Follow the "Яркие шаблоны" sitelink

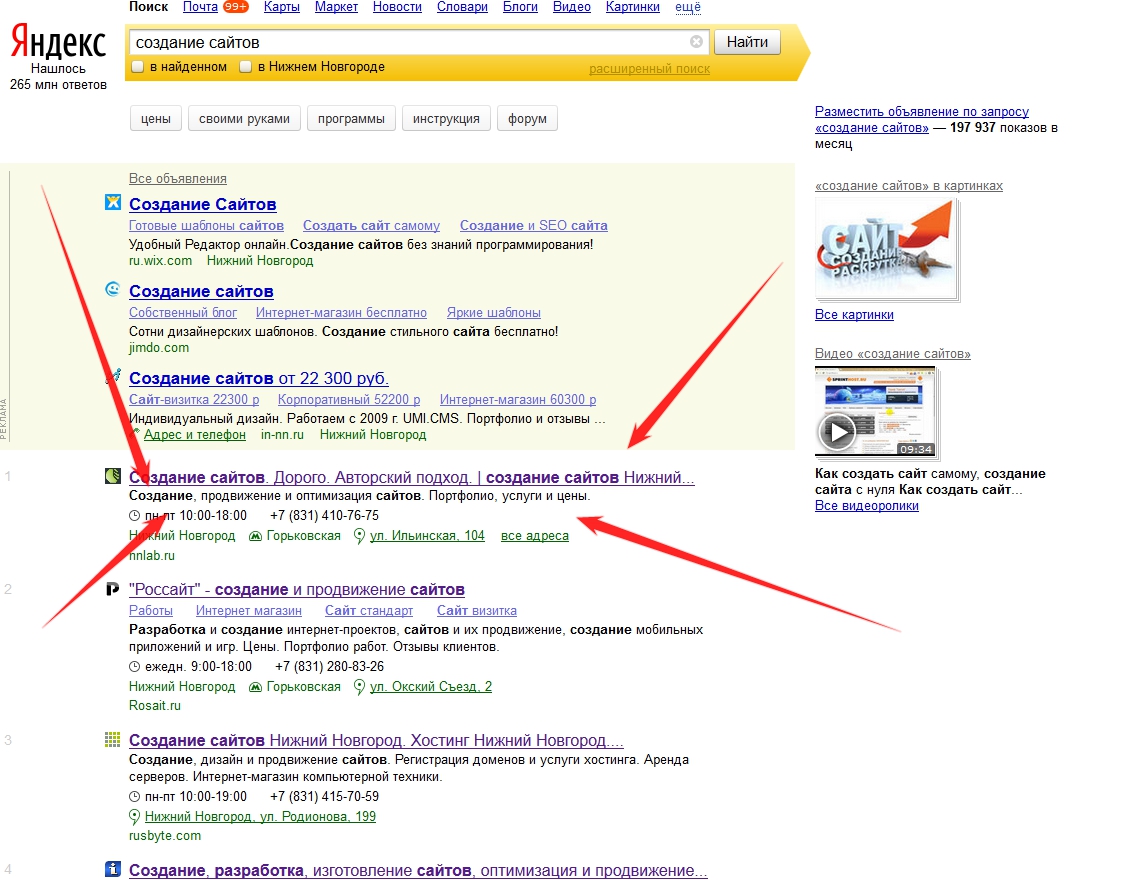[494, 313]
